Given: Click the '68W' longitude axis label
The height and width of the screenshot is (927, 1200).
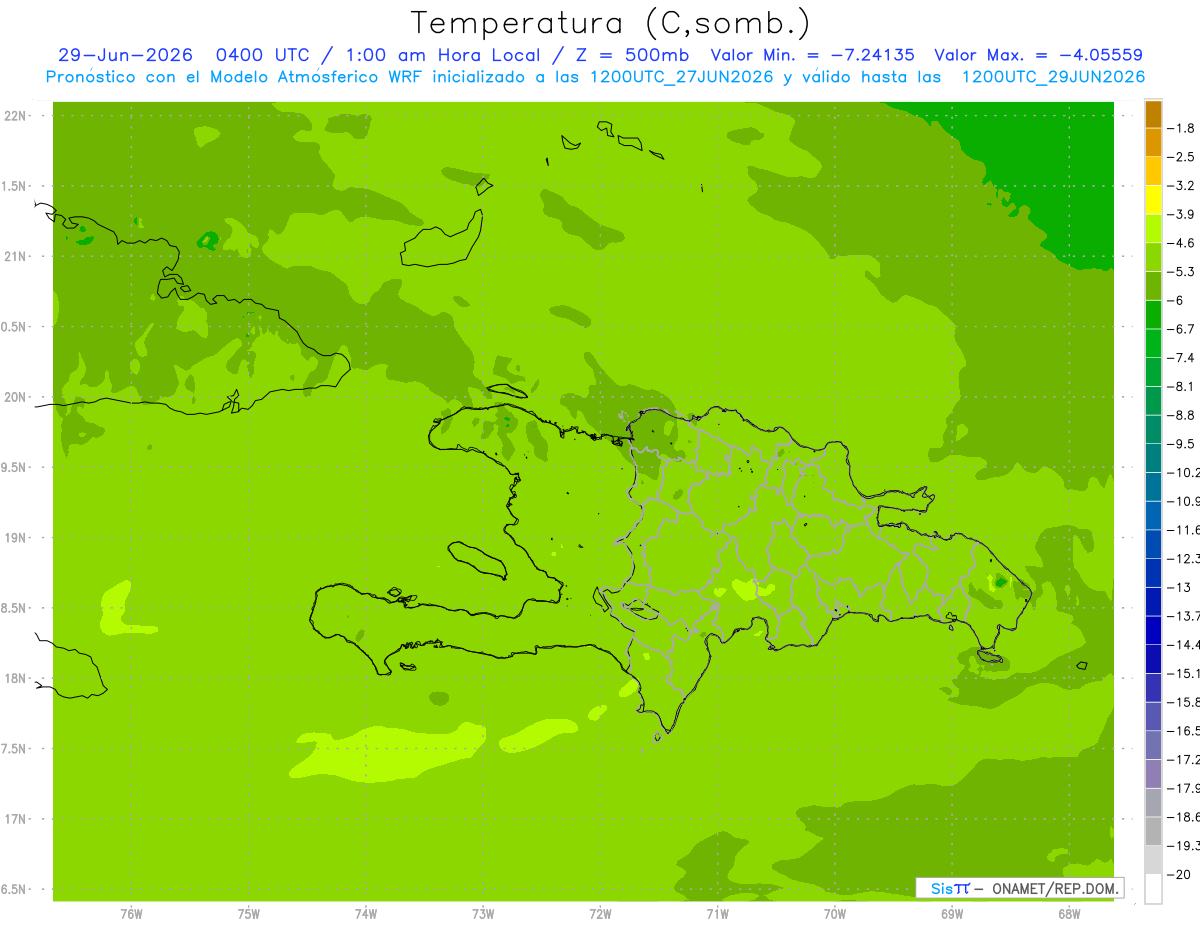Looking at the screenshot, I should tap(1069, 914).
